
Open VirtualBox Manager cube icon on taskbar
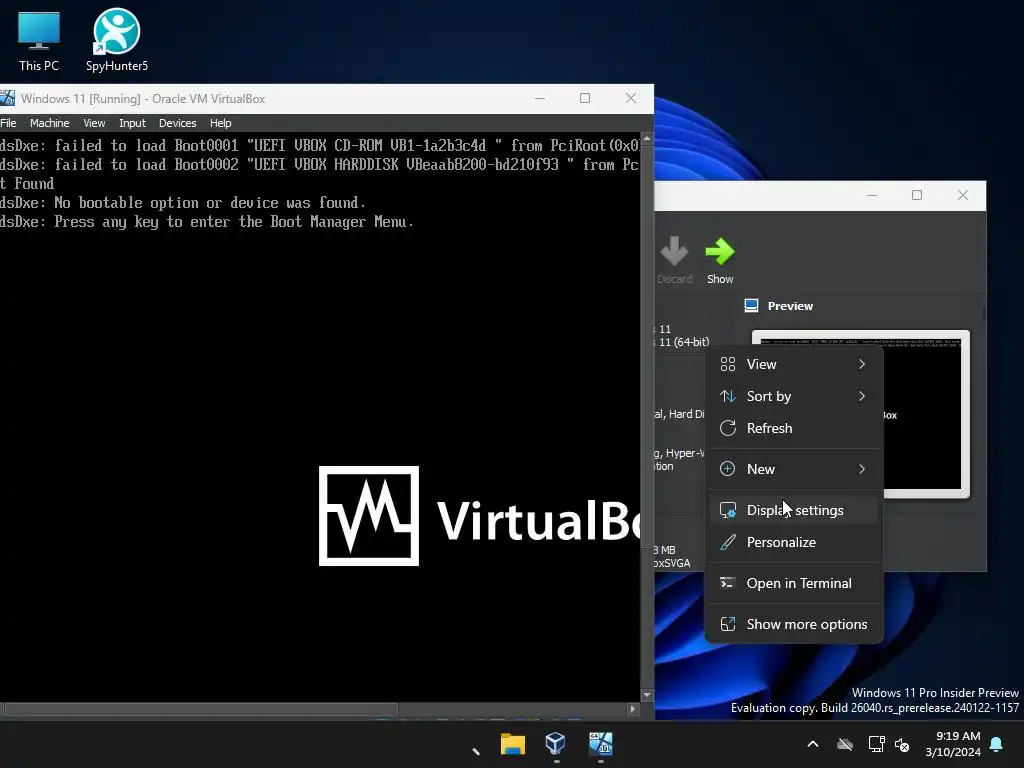point(555,744)
